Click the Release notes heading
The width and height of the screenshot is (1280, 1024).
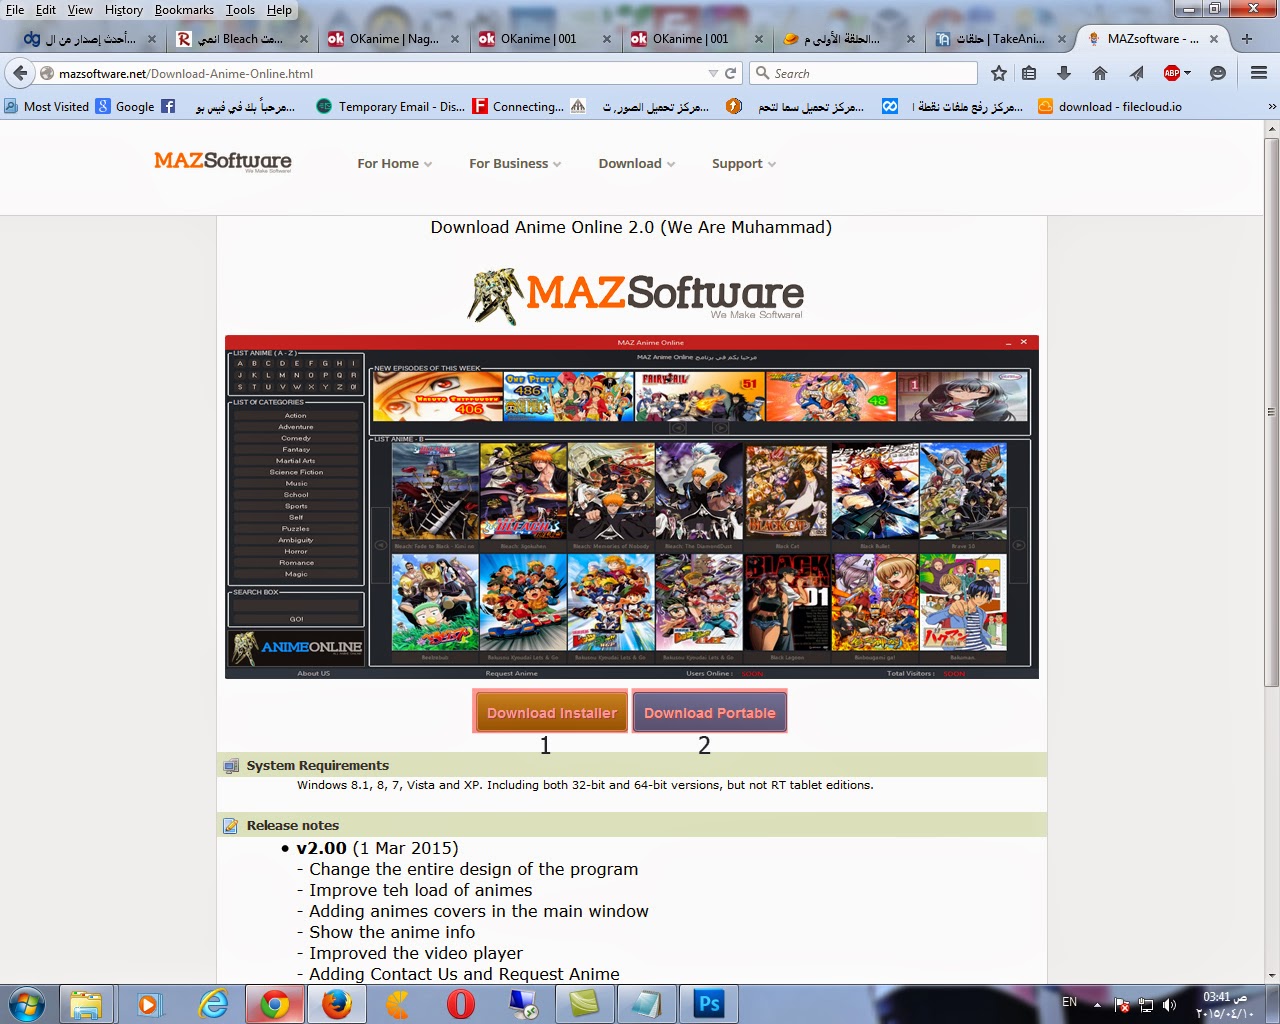pos(293,826)
